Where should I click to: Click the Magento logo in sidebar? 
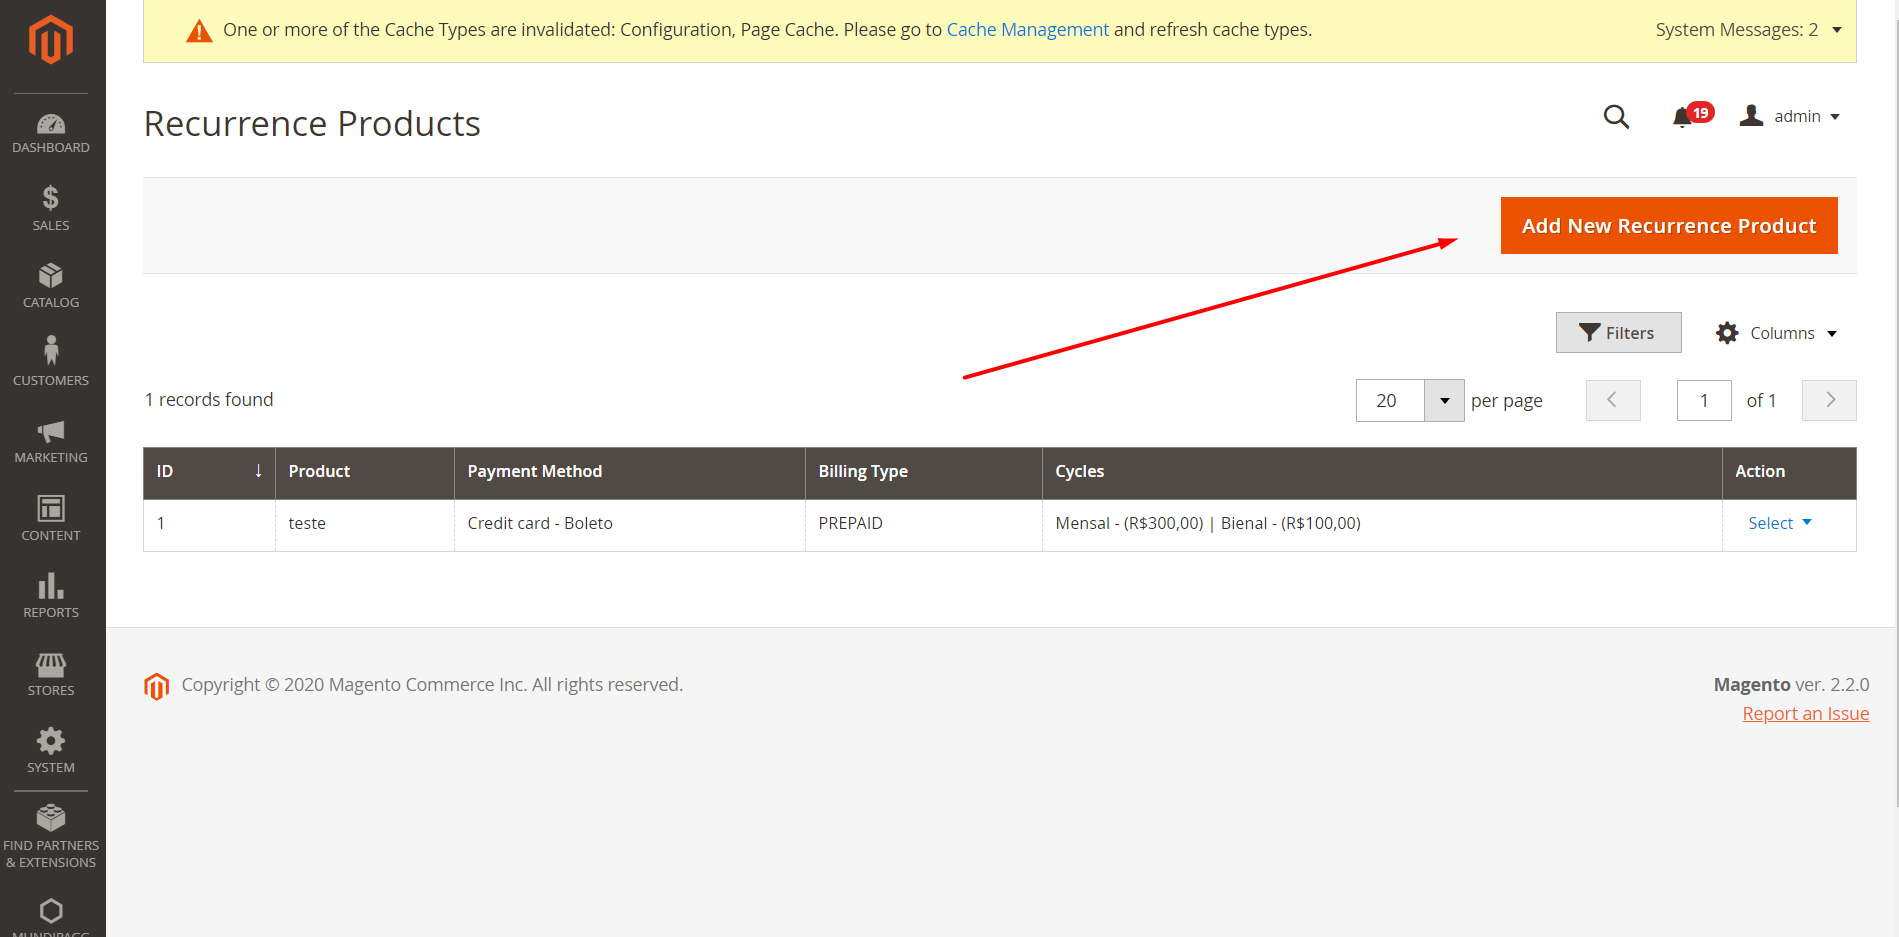[x=51, y=40]
